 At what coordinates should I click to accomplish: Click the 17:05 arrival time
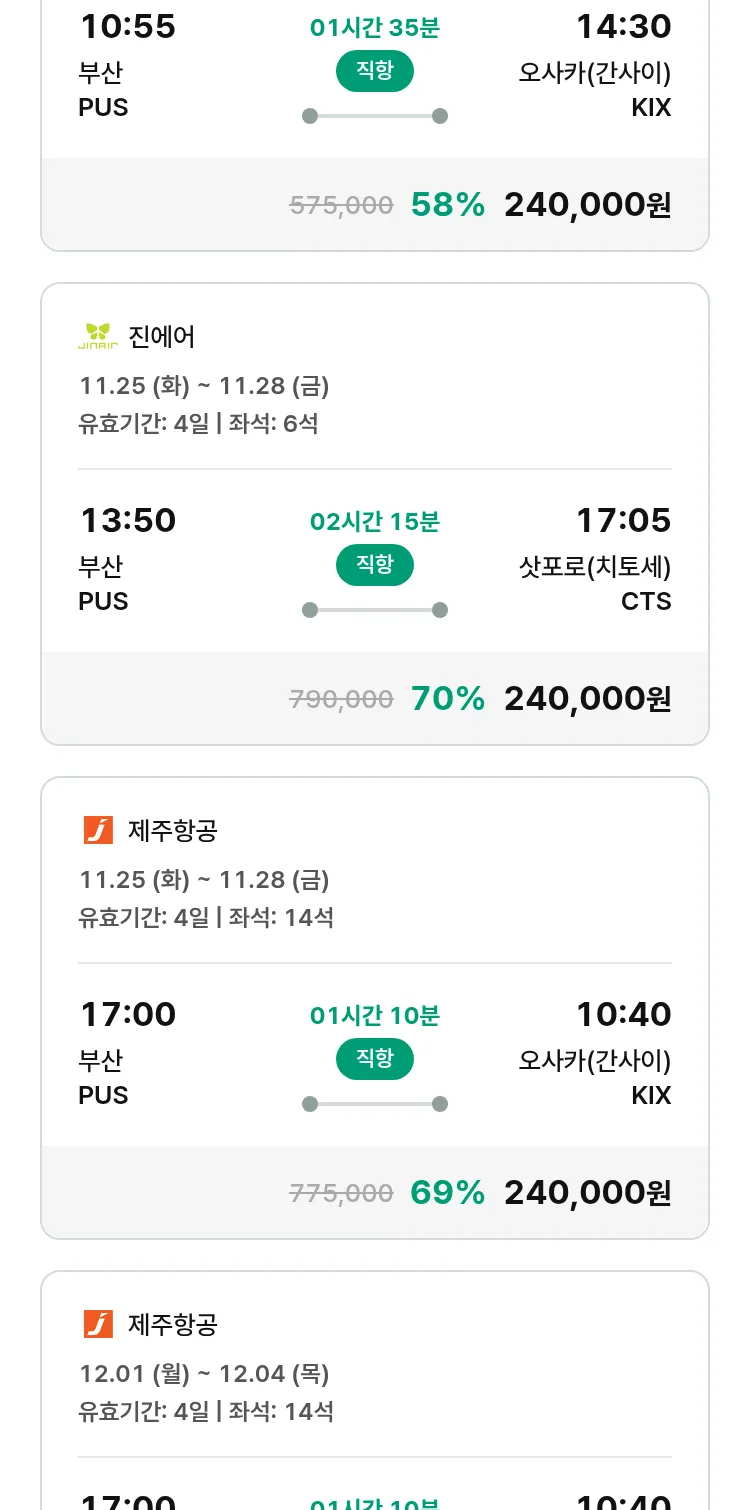[623, 521]
